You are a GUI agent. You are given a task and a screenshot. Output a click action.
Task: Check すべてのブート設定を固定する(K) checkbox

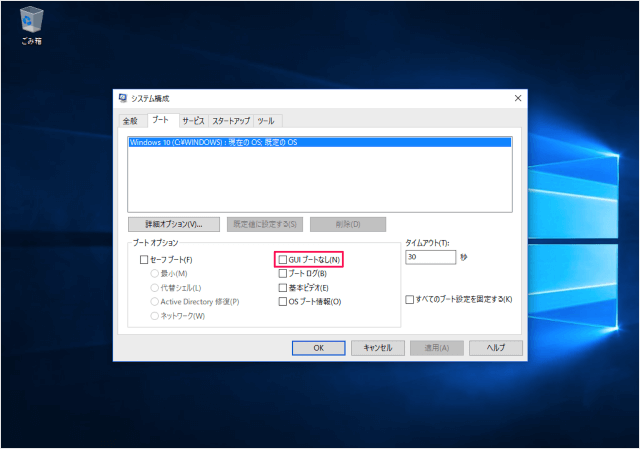pyautogui.click(x=409, y=300)
